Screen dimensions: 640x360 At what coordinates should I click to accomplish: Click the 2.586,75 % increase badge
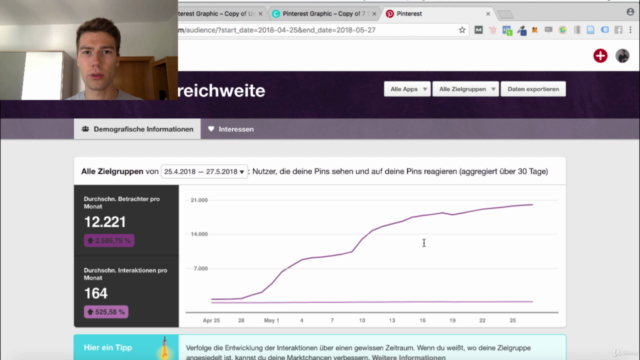[109, 240]
